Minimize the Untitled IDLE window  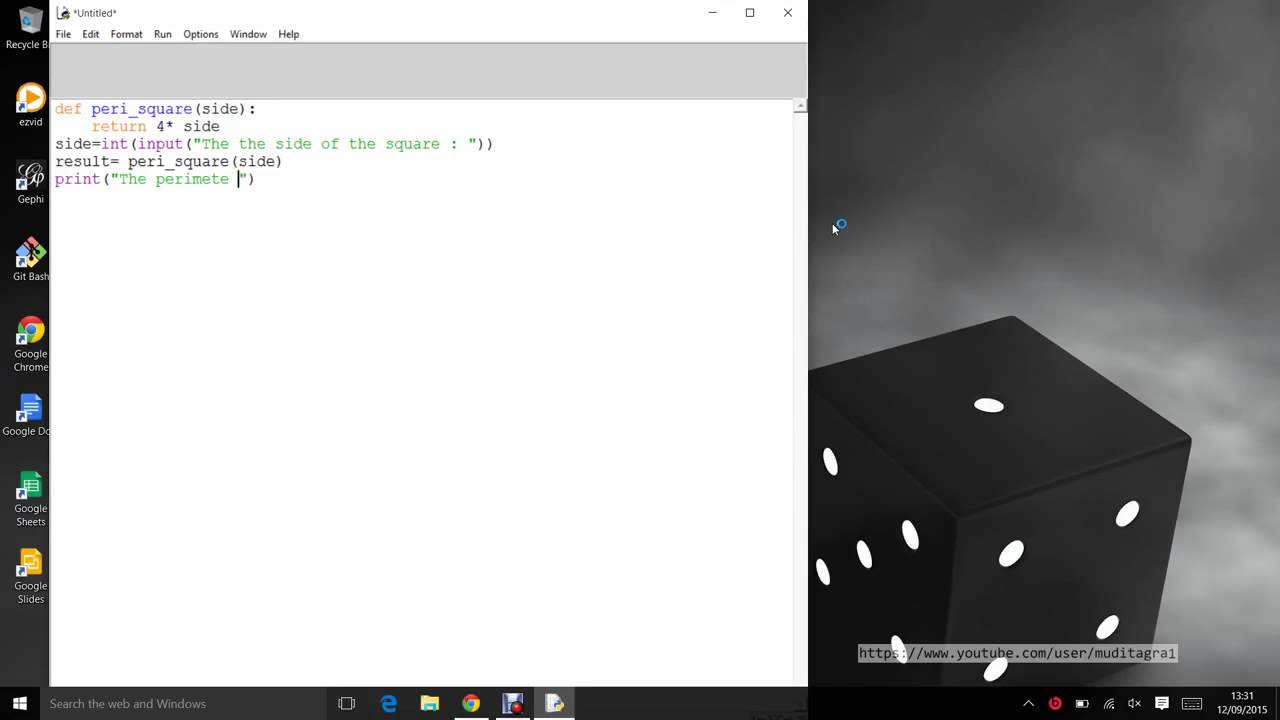point(712,13)
